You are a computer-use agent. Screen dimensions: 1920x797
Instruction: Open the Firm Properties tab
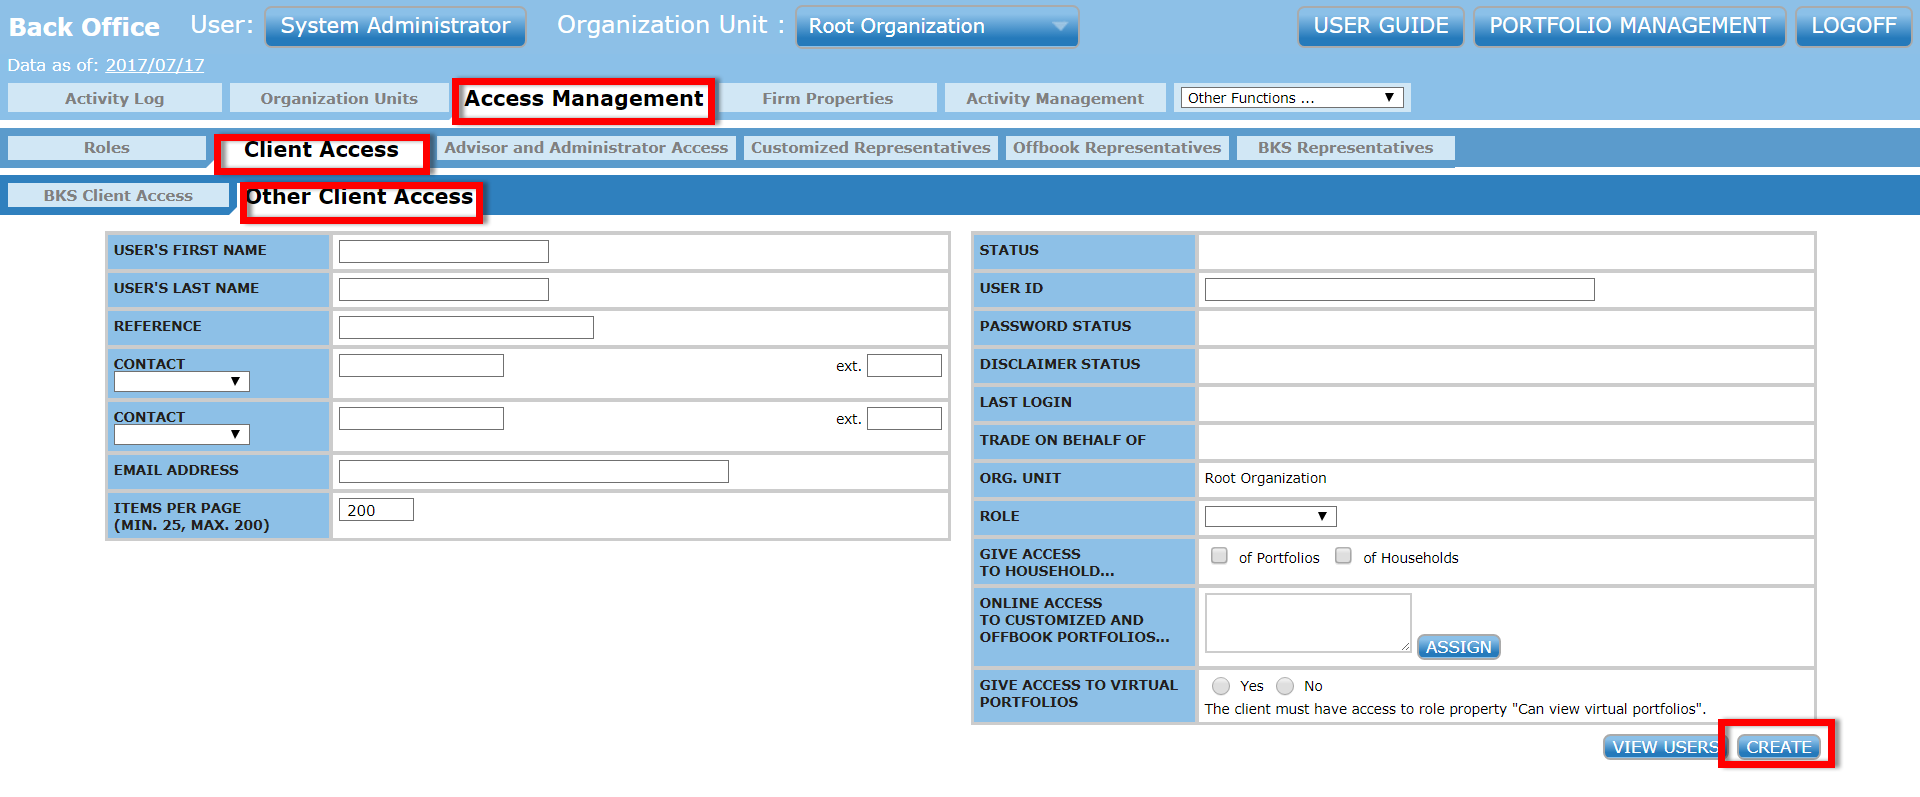[827, 98]
